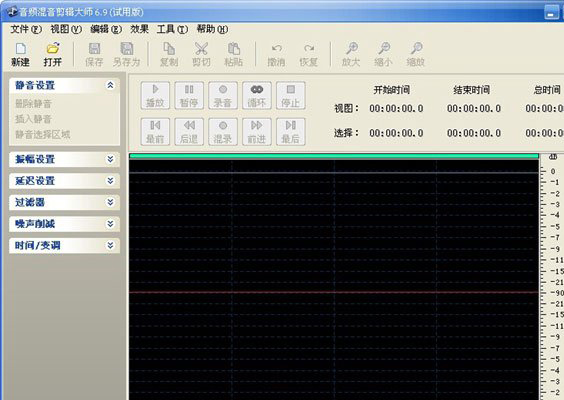Expand the 振幅设置 panel
This screenshot has height=400, width=564.
point(64,159)
